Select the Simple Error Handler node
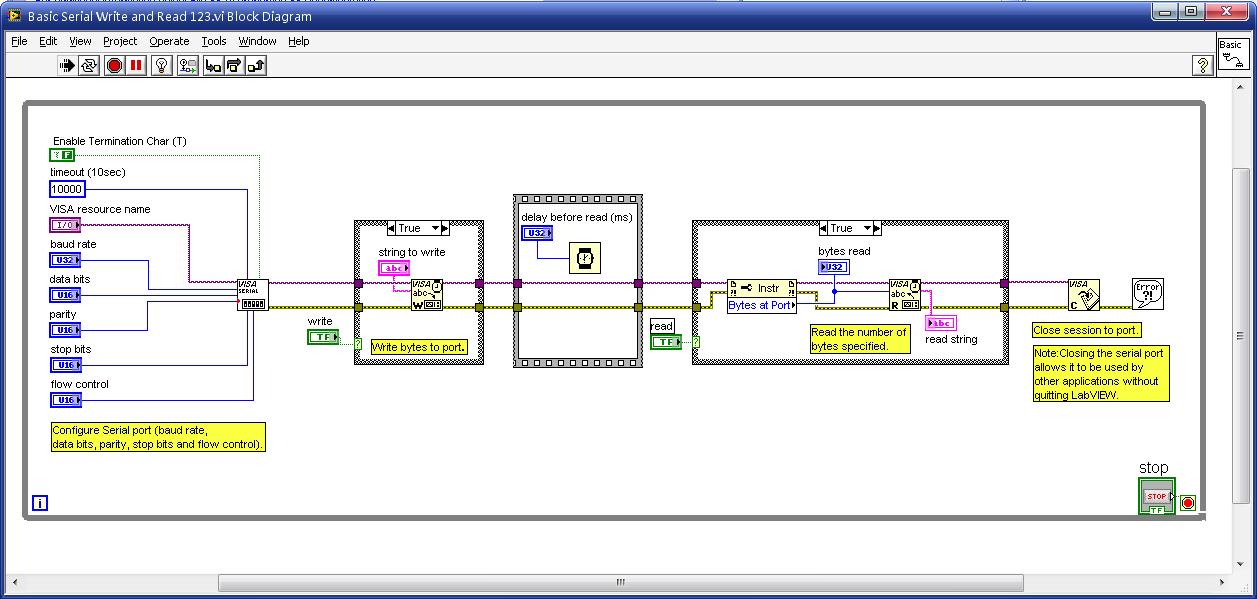This screenshot has height=599, width=1257. click(1148, 295)
